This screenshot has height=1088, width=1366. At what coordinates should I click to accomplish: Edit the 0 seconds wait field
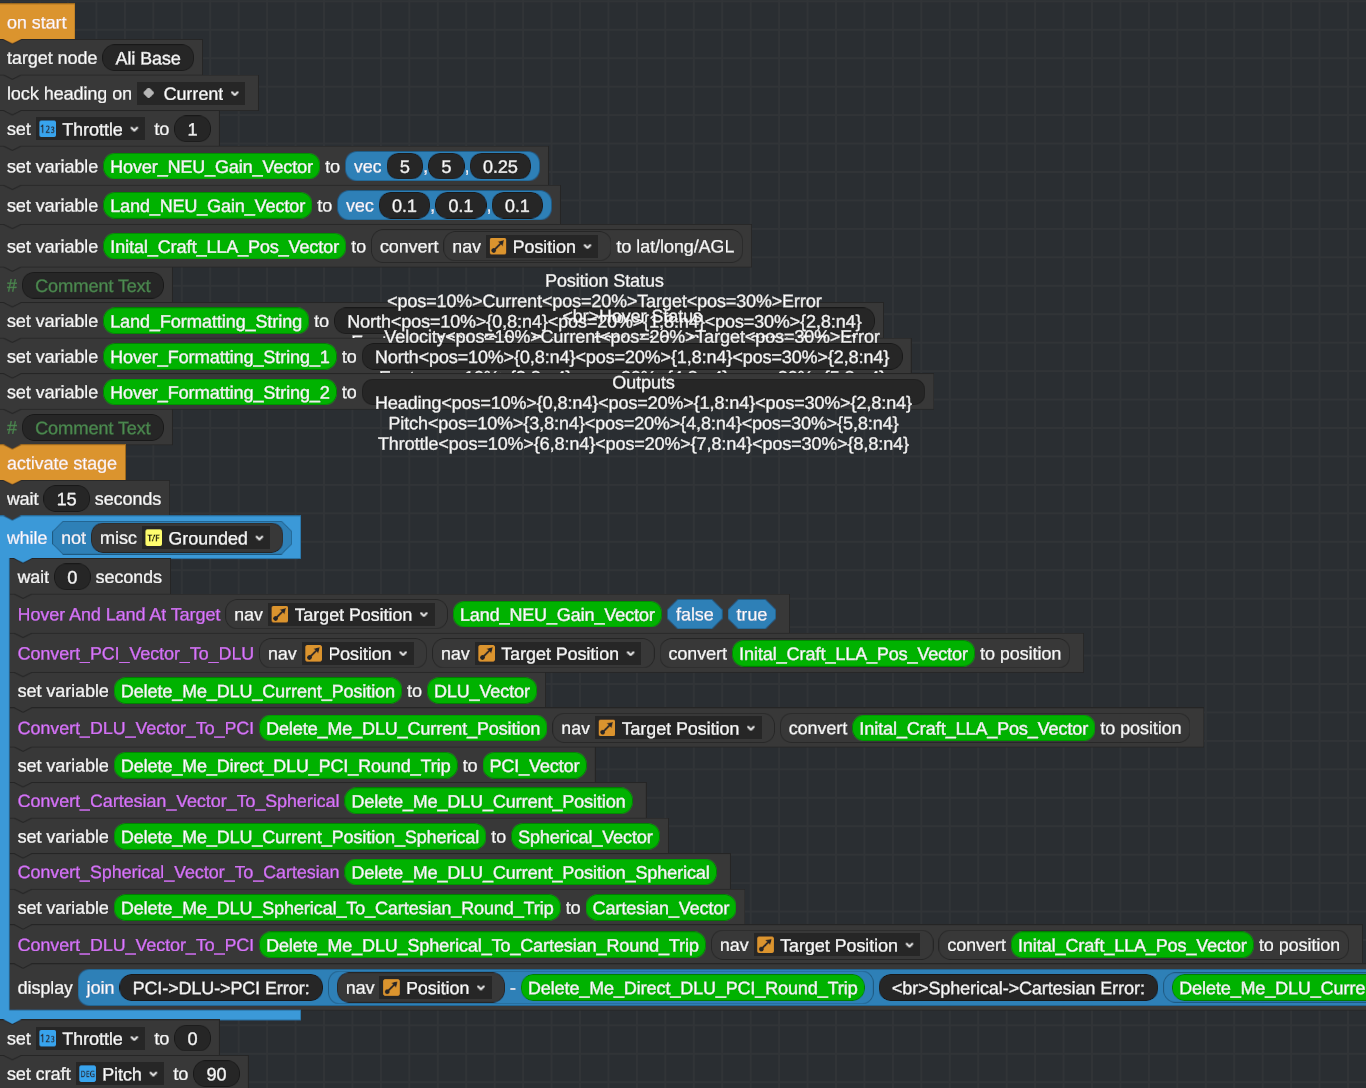[72, 577]
